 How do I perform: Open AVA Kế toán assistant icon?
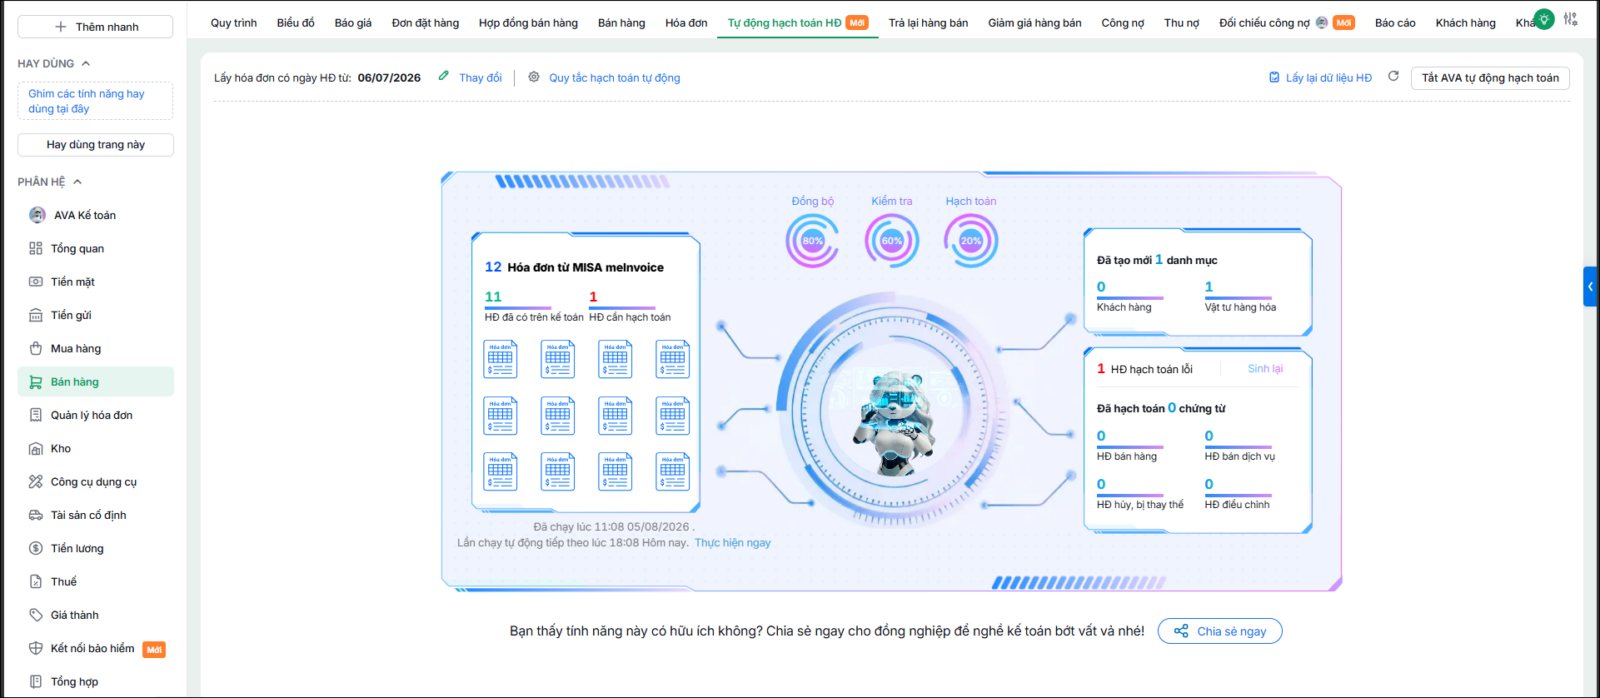coord(37,215)
